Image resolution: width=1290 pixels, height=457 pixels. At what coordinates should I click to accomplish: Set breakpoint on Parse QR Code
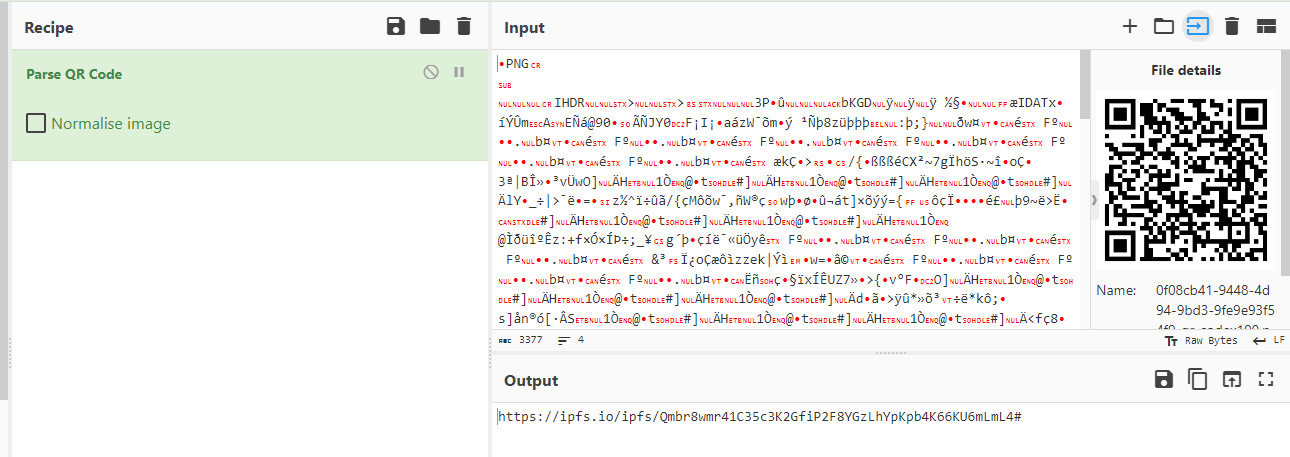459,72
